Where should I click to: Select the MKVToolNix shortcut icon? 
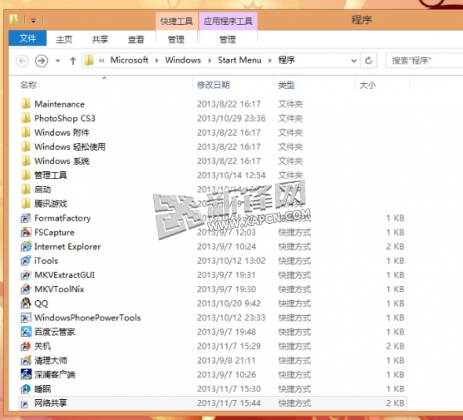click(x=26, y=289)
